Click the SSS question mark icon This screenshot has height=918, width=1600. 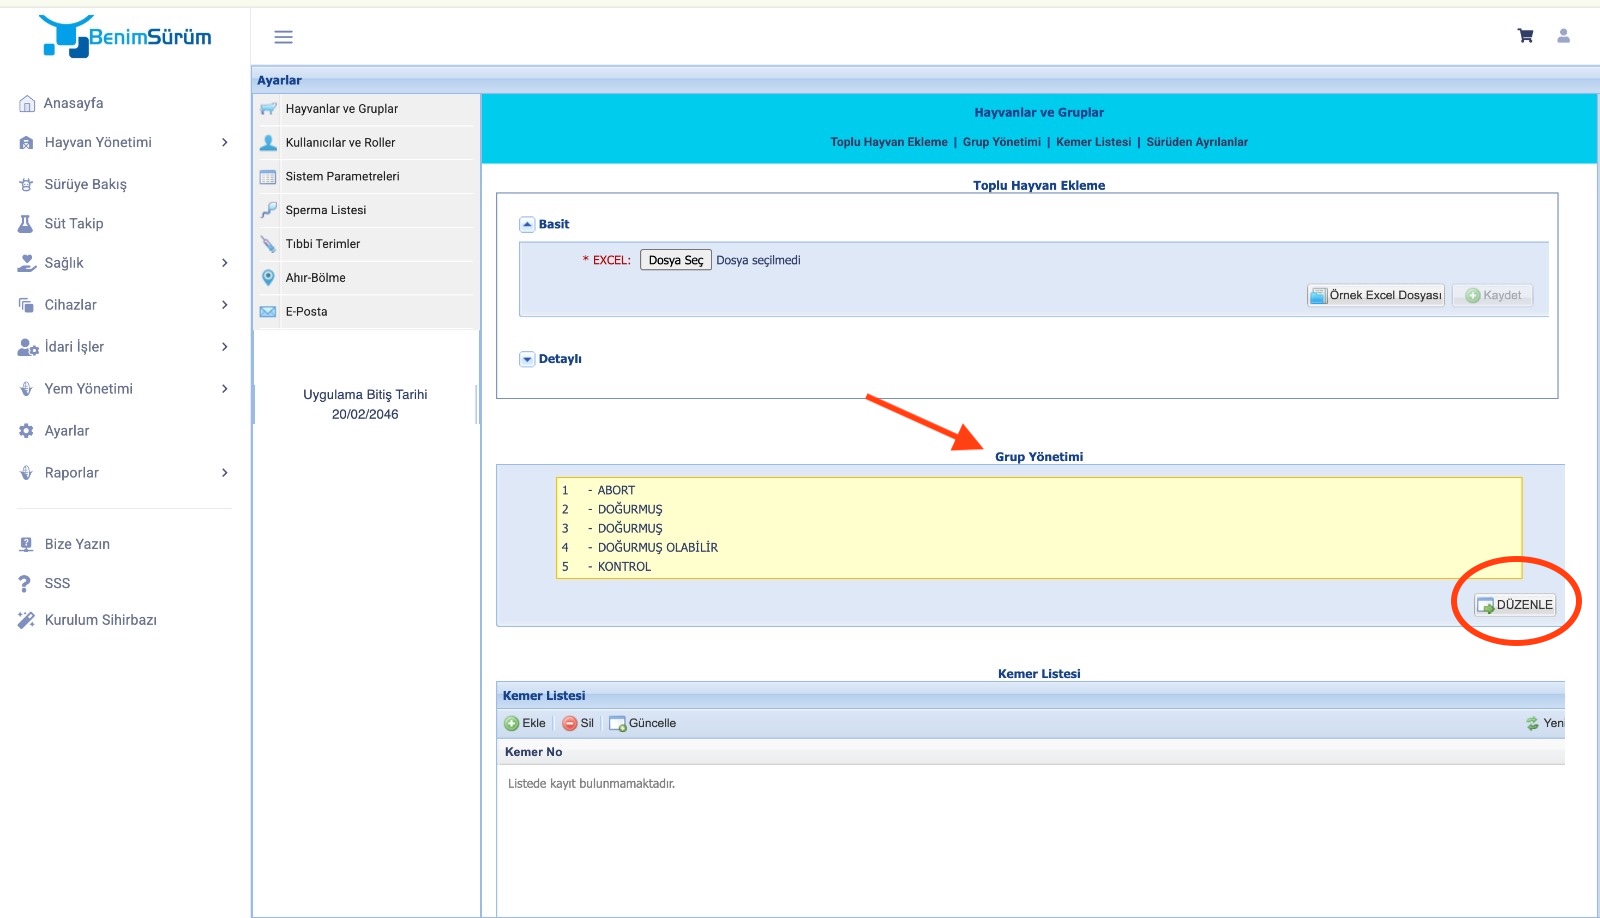point(26,583)
